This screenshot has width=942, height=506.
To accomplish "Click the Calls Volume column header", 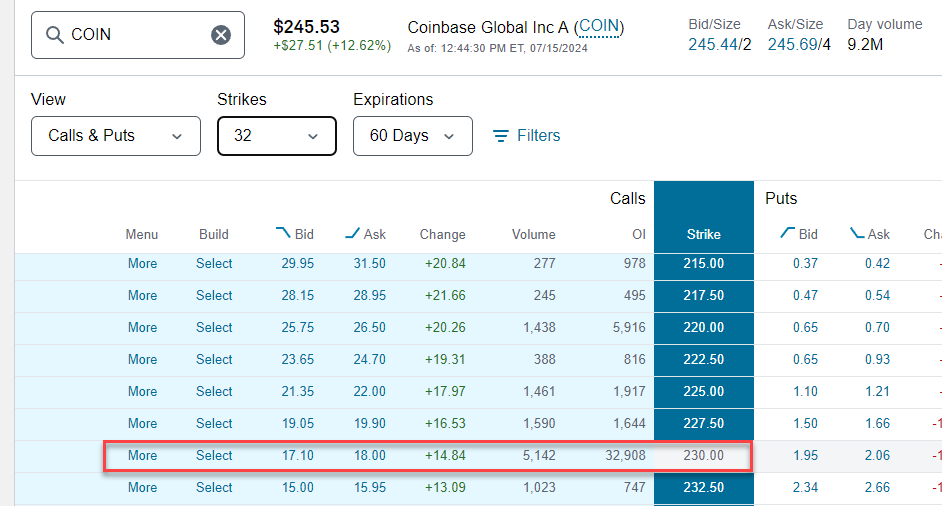I will [x=533, y=234].
